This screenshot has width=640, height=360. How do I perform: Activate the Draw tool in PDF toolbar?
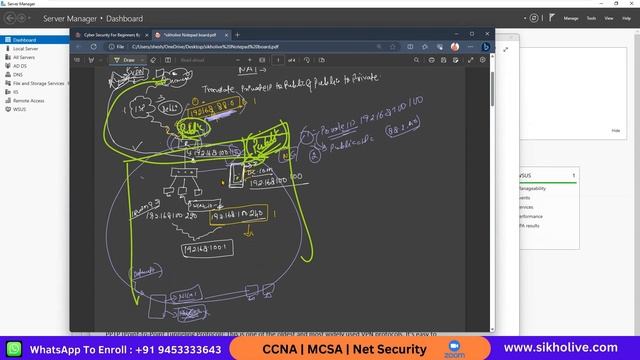pos(124,60)
